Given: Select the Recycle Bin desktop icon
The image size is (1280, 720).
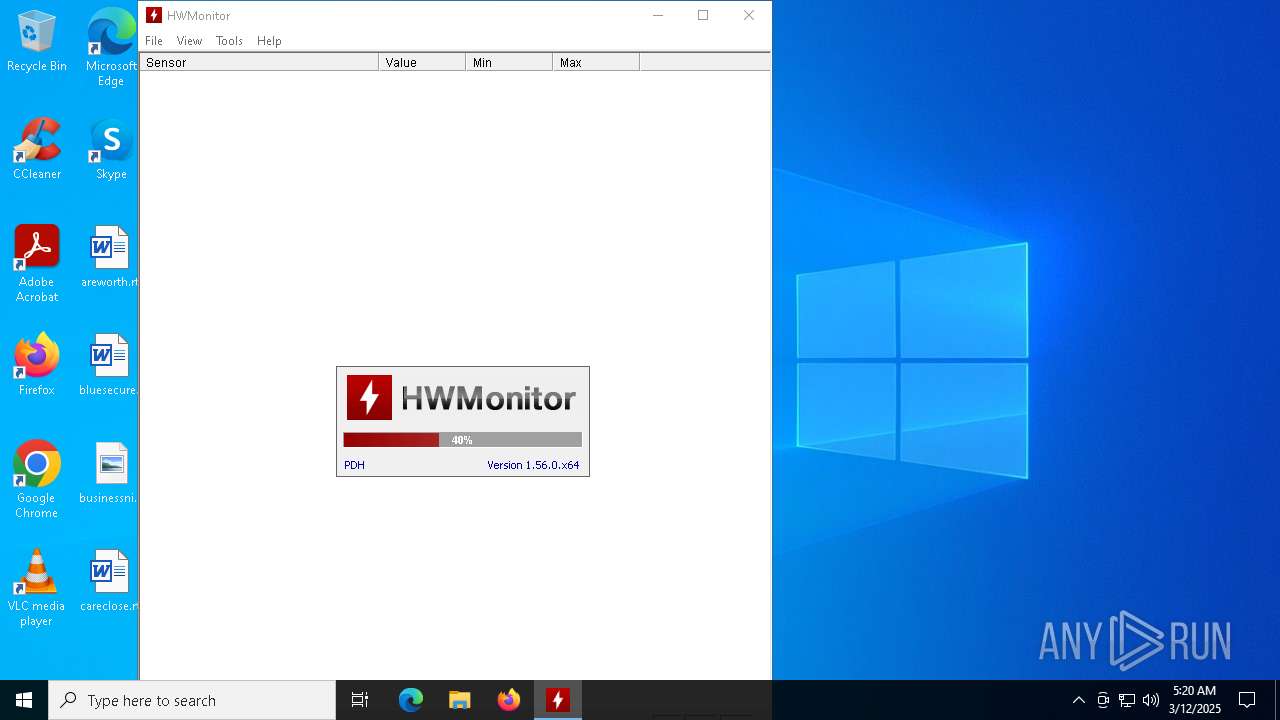Looking at the screenshot, I should click(x=37, y=41).
